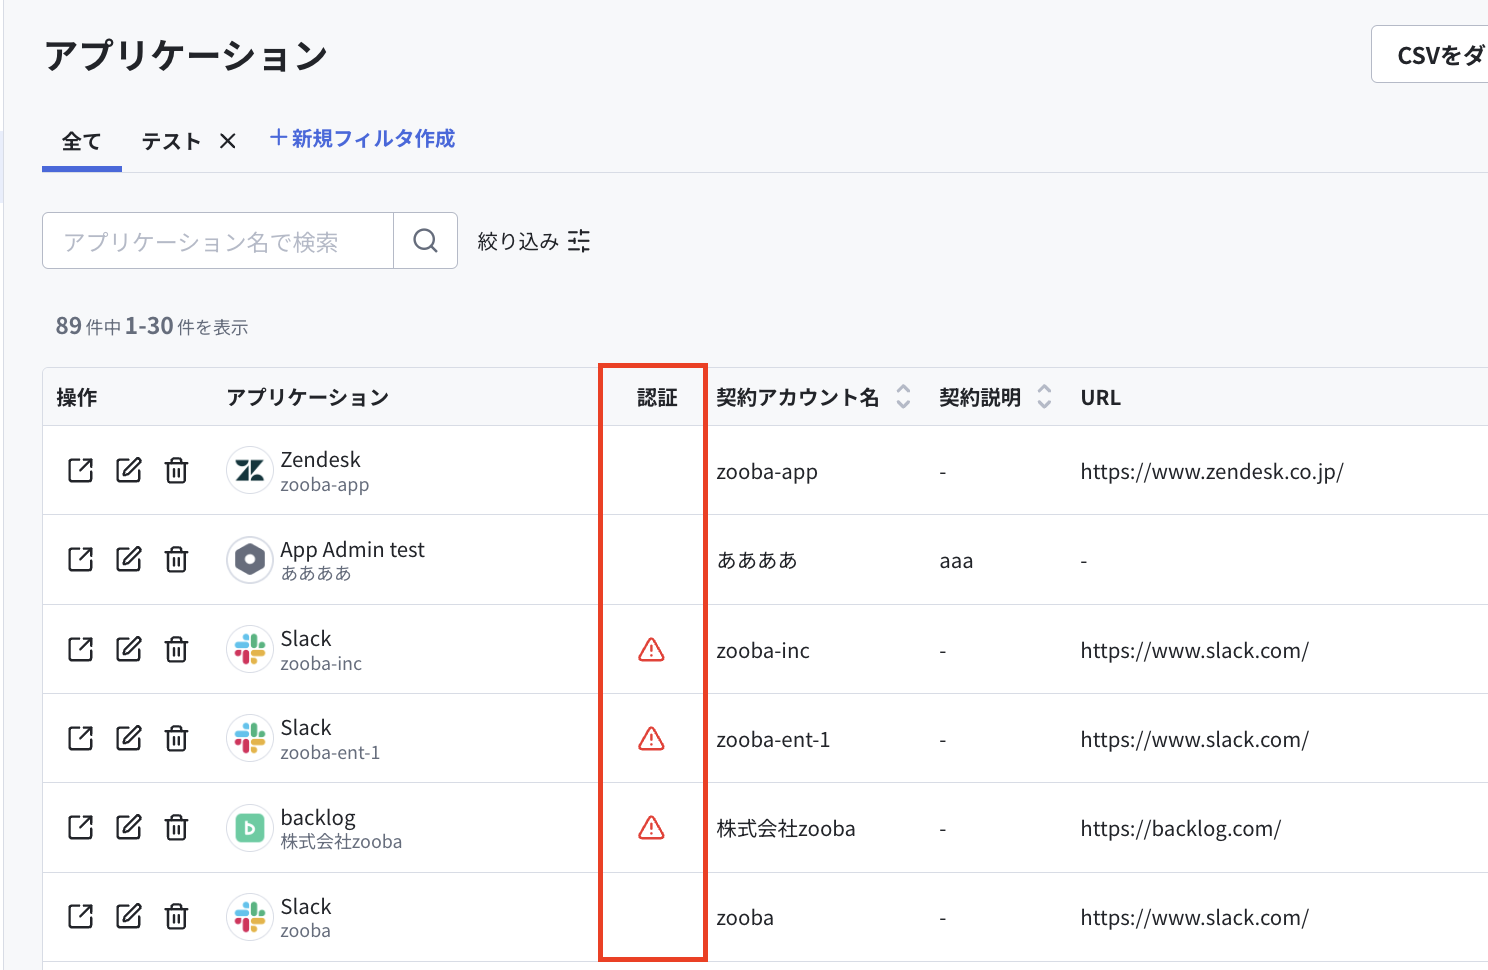
Task: Close the テスト filter tab
Action: pos(228,142)
